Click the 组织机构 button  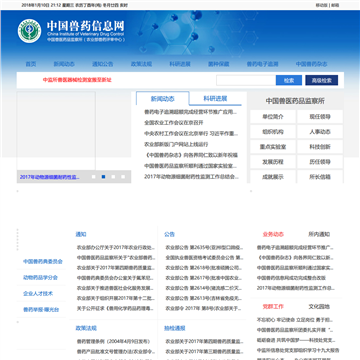273,132
